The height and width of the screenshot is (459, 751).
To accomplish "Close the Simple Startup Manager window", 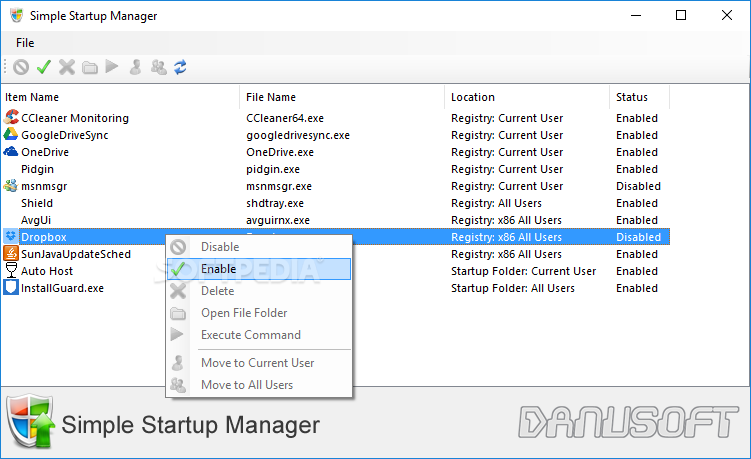I will (x=727, y=15).
